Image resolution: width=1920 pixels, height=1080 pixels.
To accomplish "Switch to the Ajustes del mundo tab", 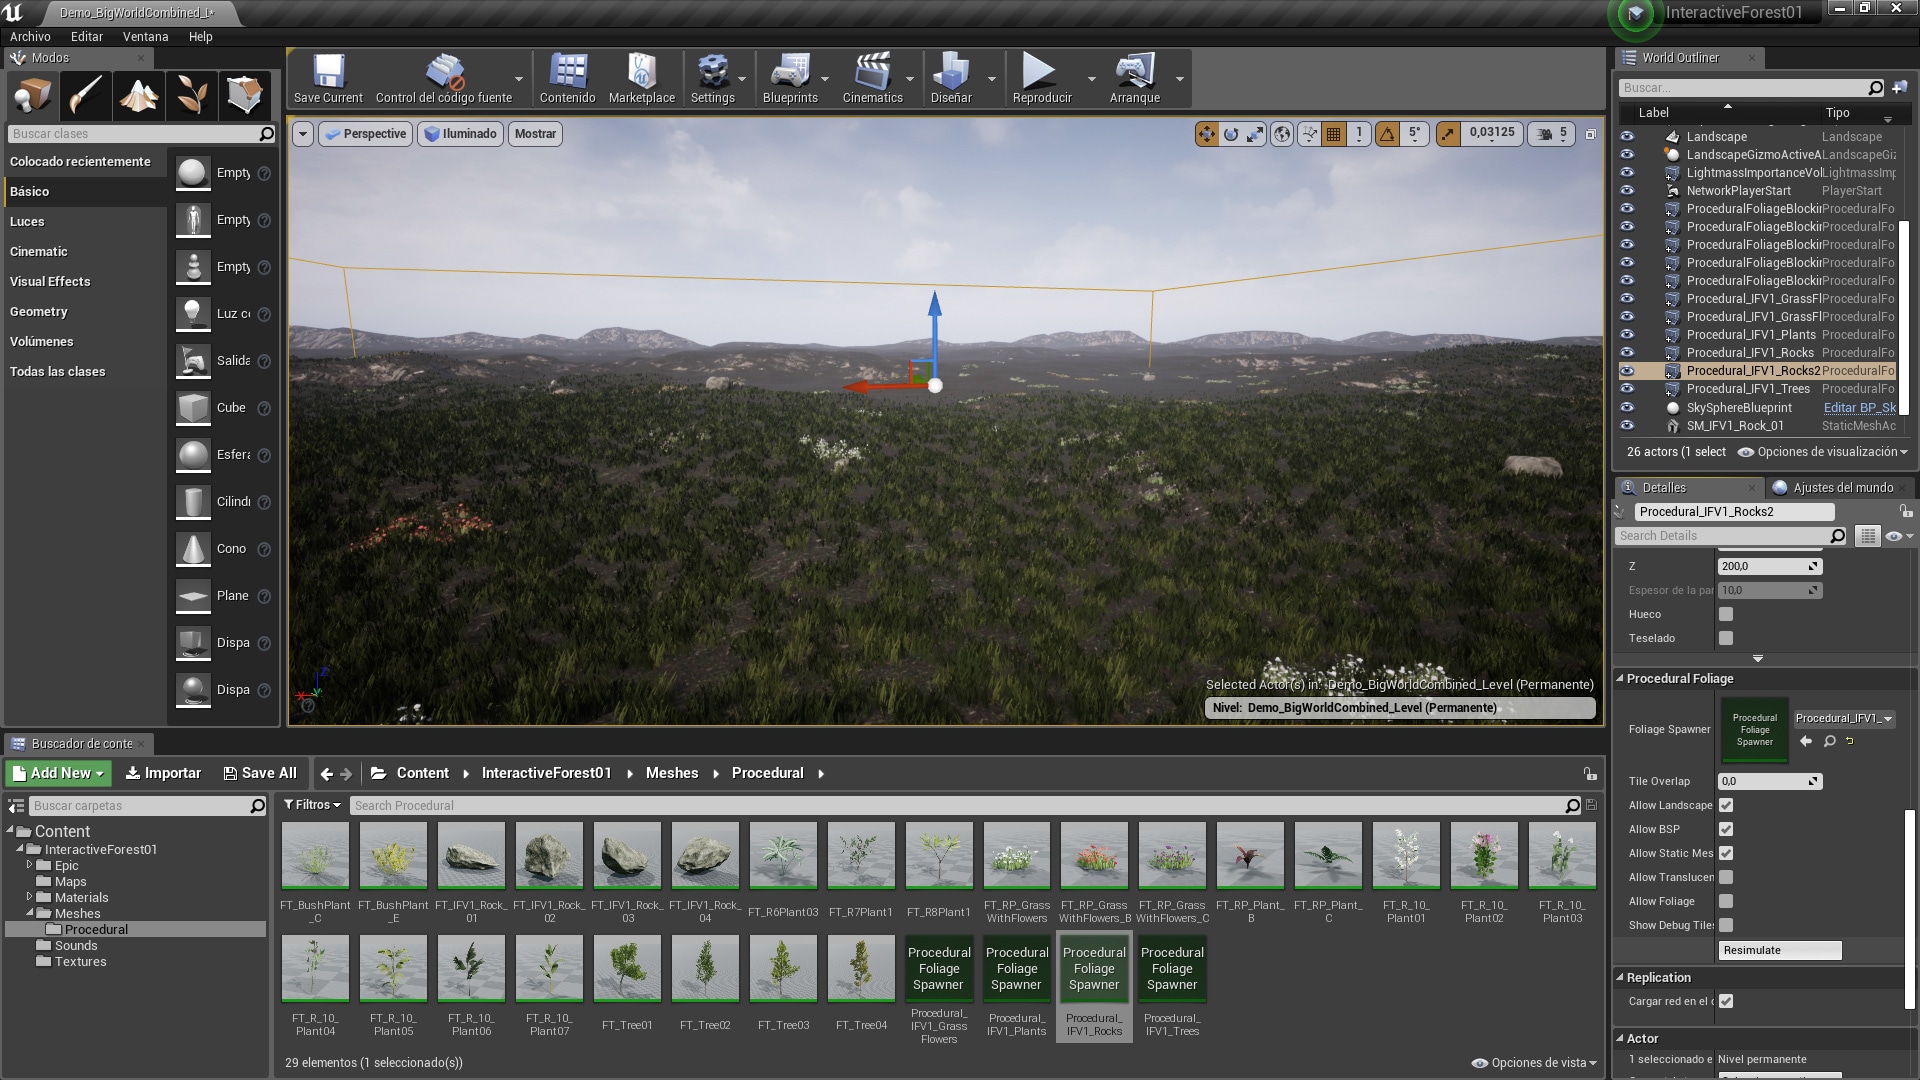I will point(1842,488).
